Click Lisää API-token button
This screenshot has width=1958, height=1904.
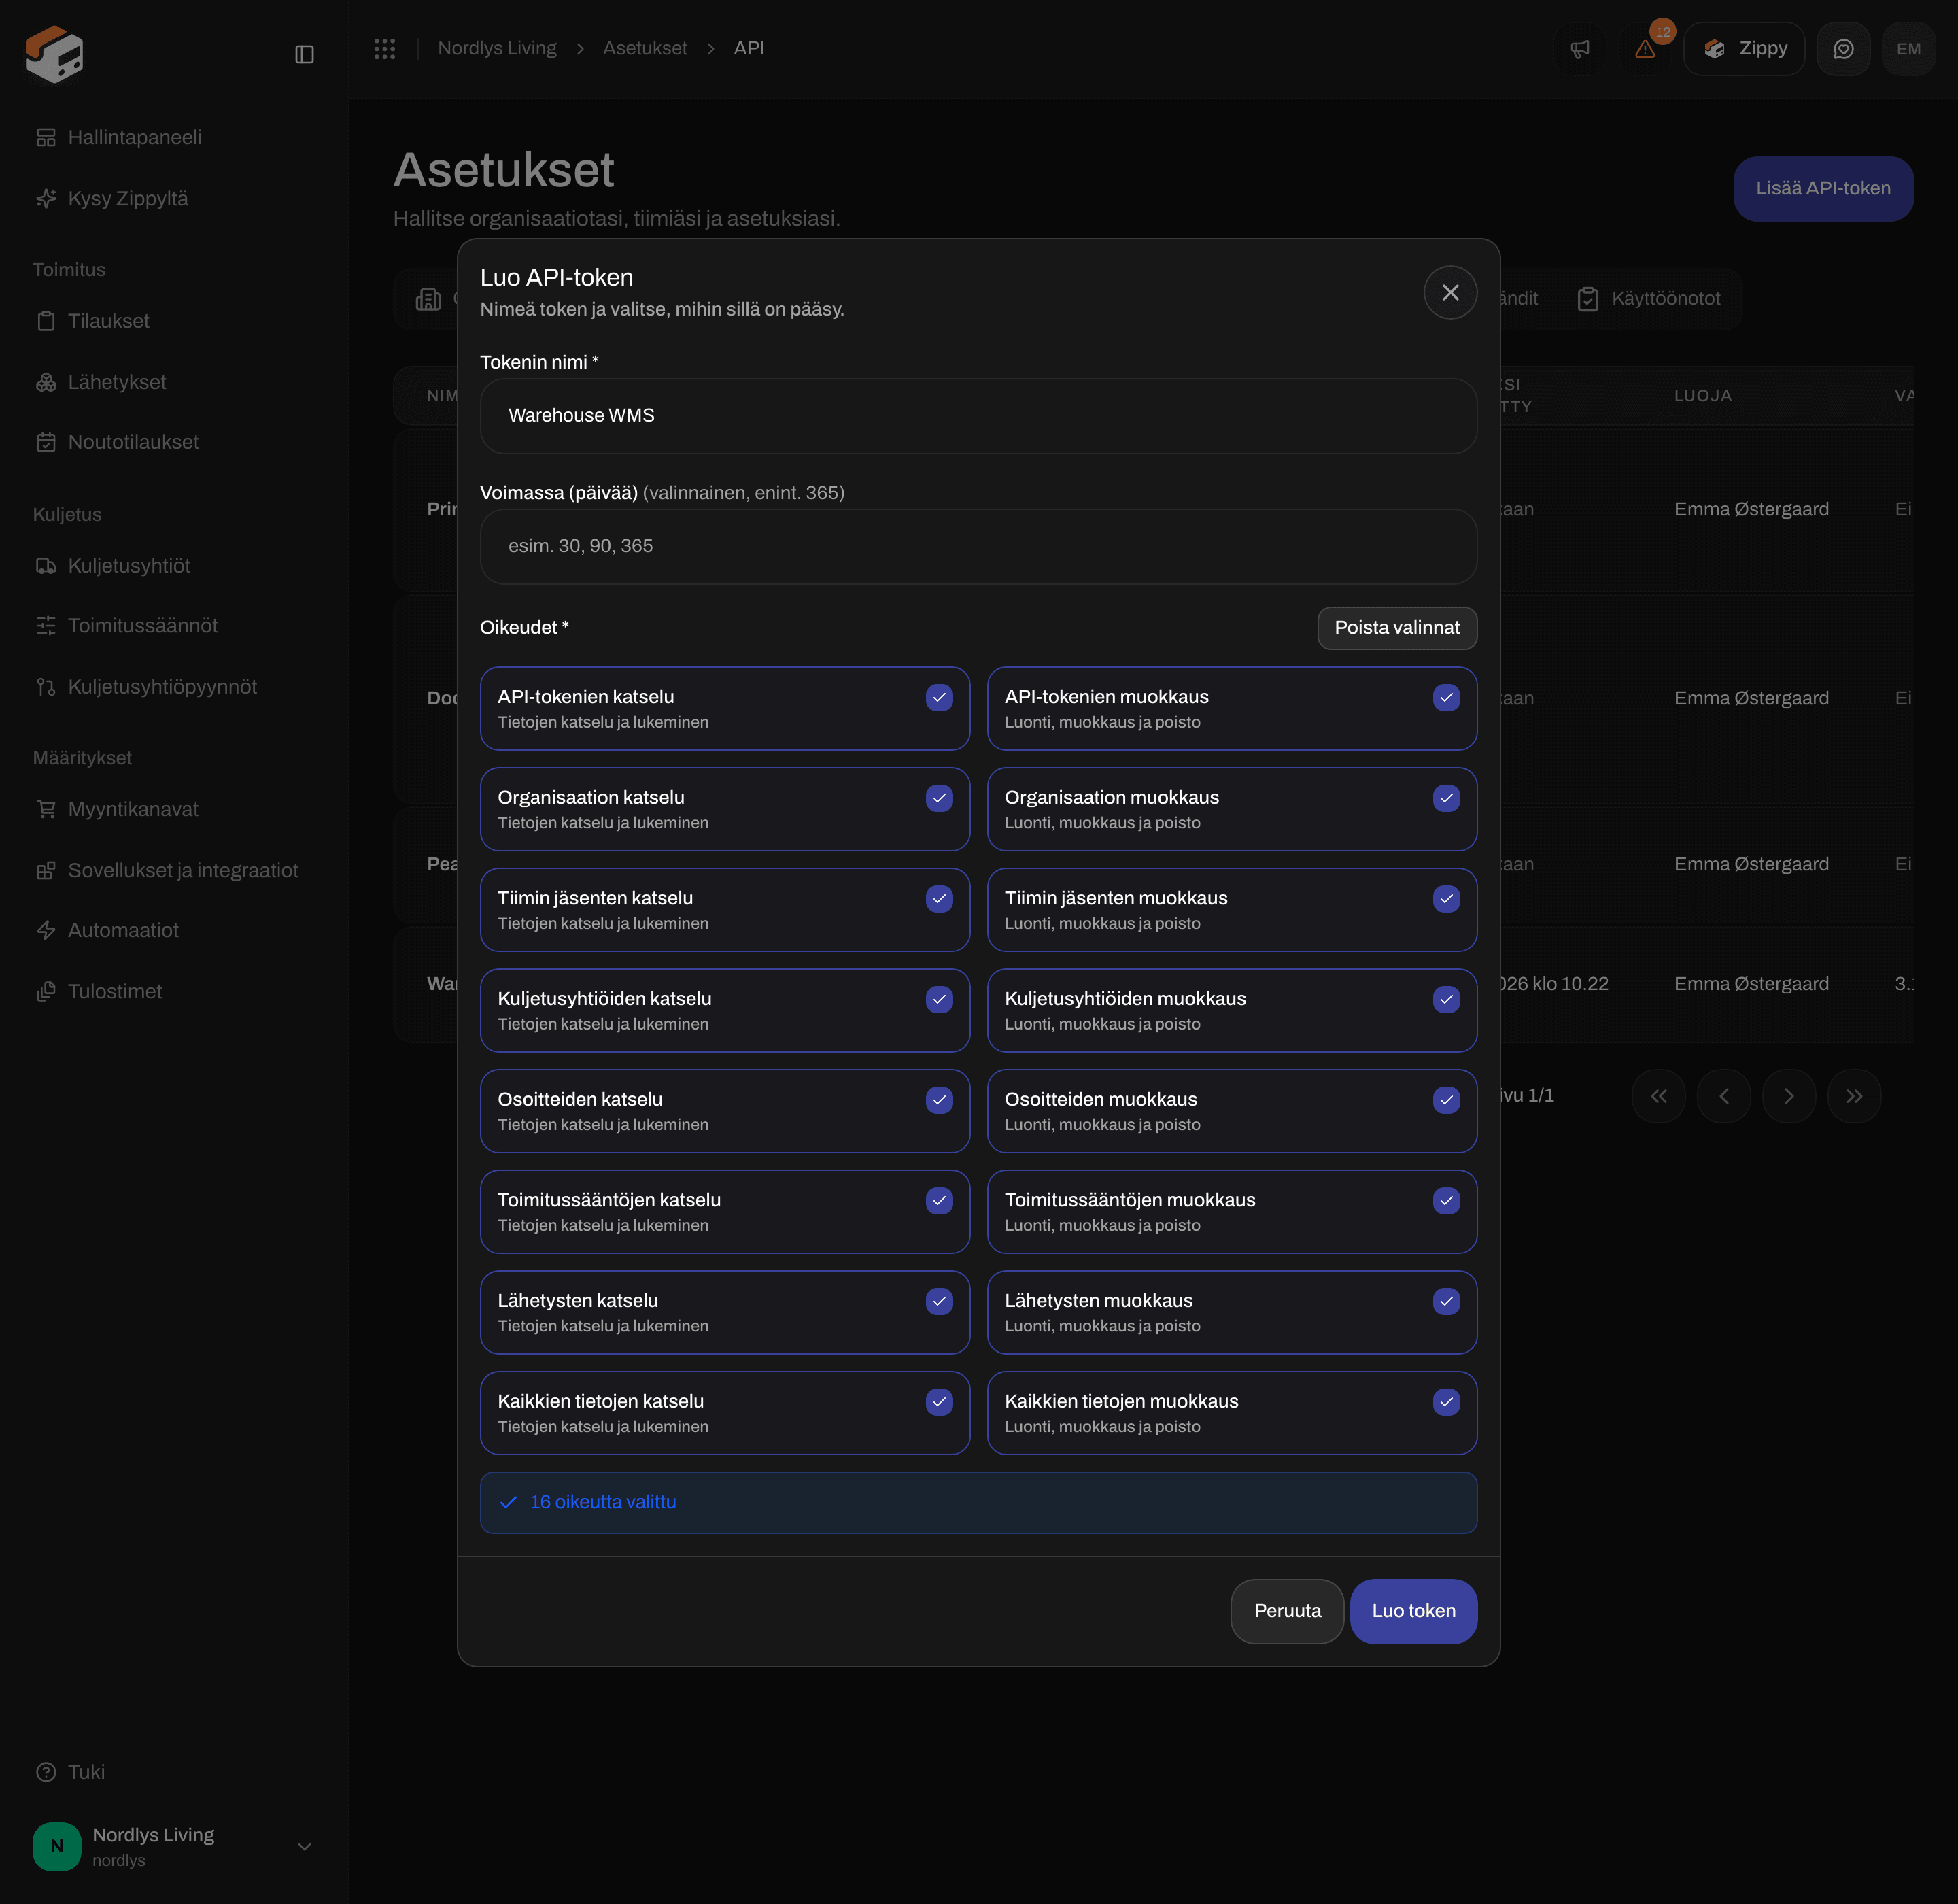[x=1823, y=188]
